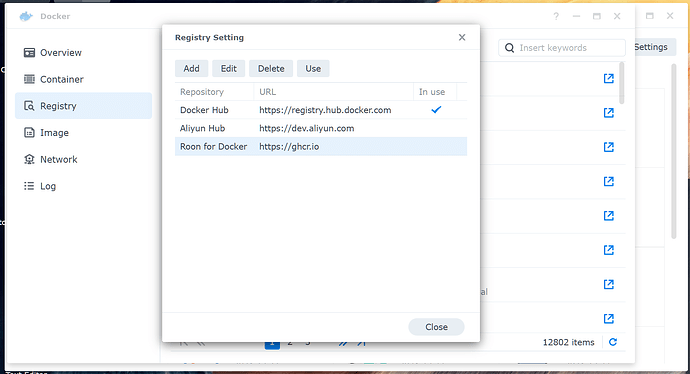Click the Log list icon
The width and height of the screenshot is (690, 374).
pos(29,186)
